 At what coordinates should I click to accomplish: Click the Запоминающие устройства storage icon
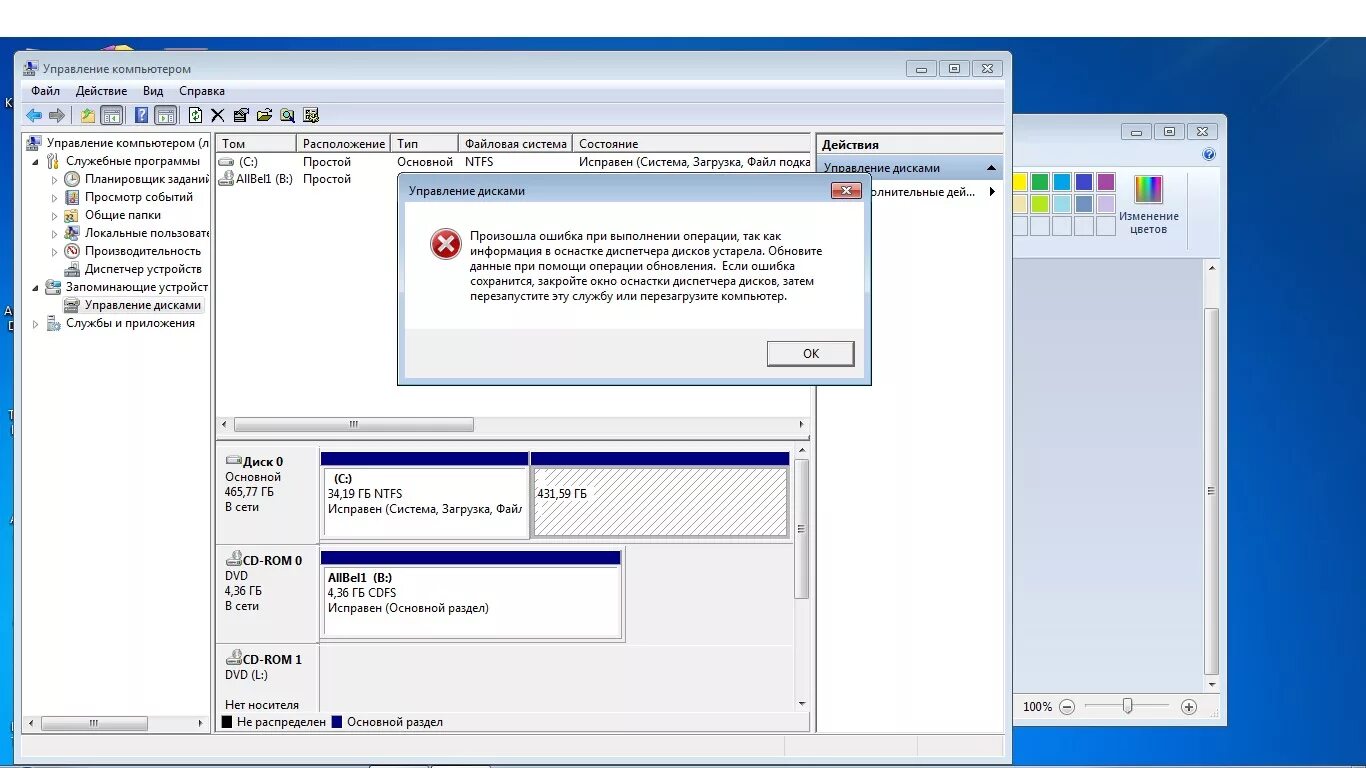tap(54, 287)
